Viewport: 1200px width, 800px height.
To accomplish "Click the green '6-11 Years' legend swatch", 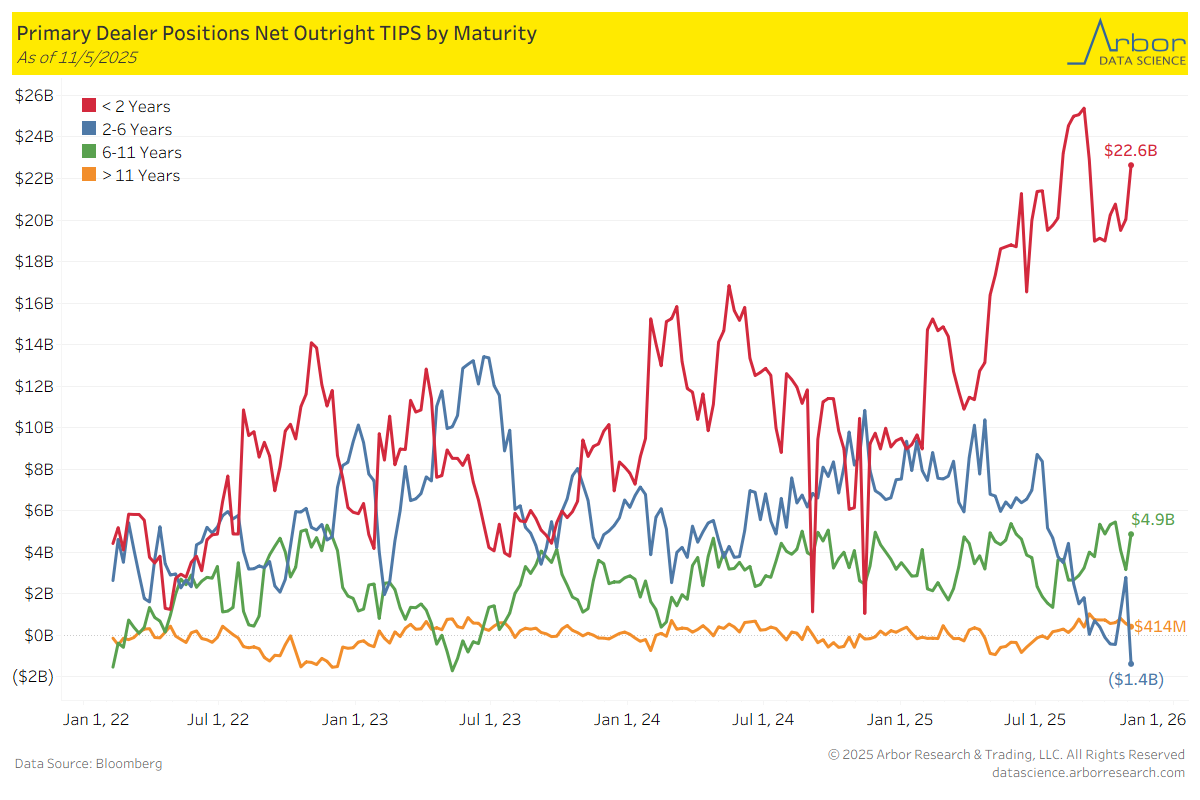I will pos(89,152).
